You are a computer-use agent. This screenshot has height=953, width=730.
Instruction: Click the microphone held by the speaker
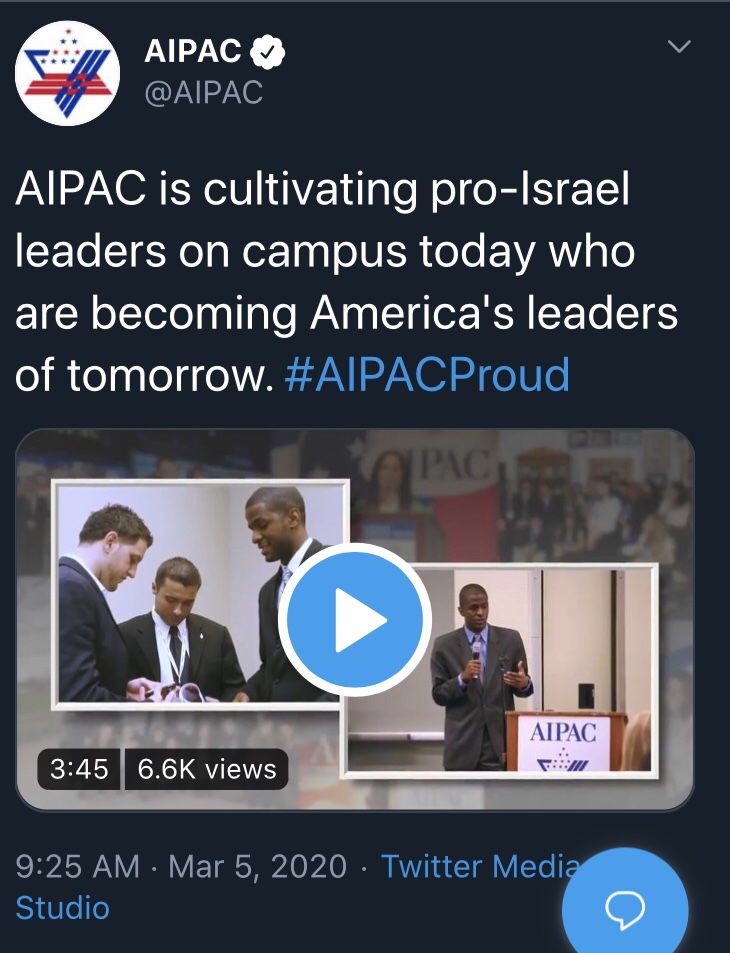[x=477, y=651]
